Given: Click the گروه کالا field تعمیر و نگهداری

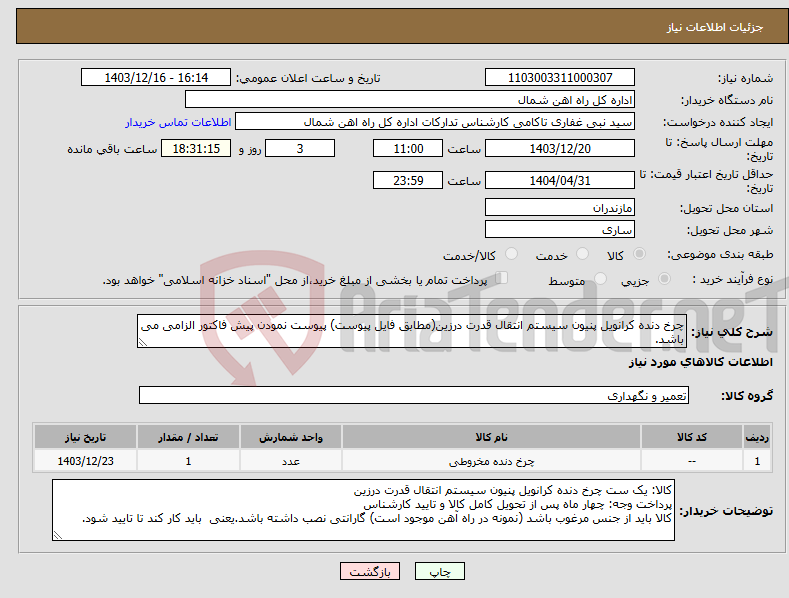Looking at the screenshot, I should [414, 395].
